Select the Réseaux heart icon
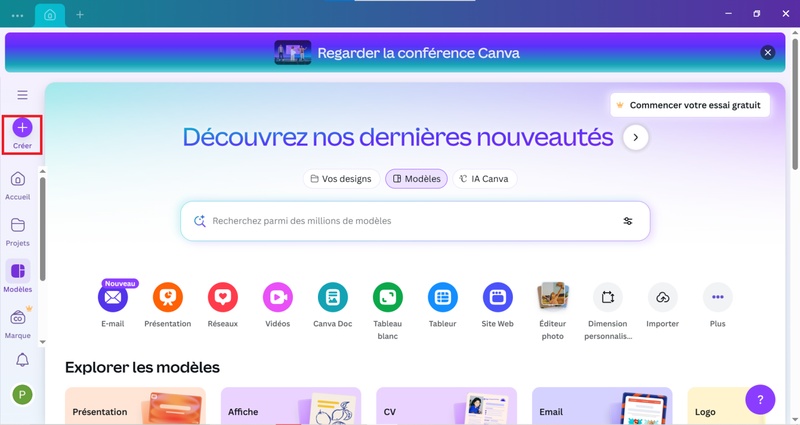The width and height of the screenshot is (800, 425). click(x=223, y=297)
